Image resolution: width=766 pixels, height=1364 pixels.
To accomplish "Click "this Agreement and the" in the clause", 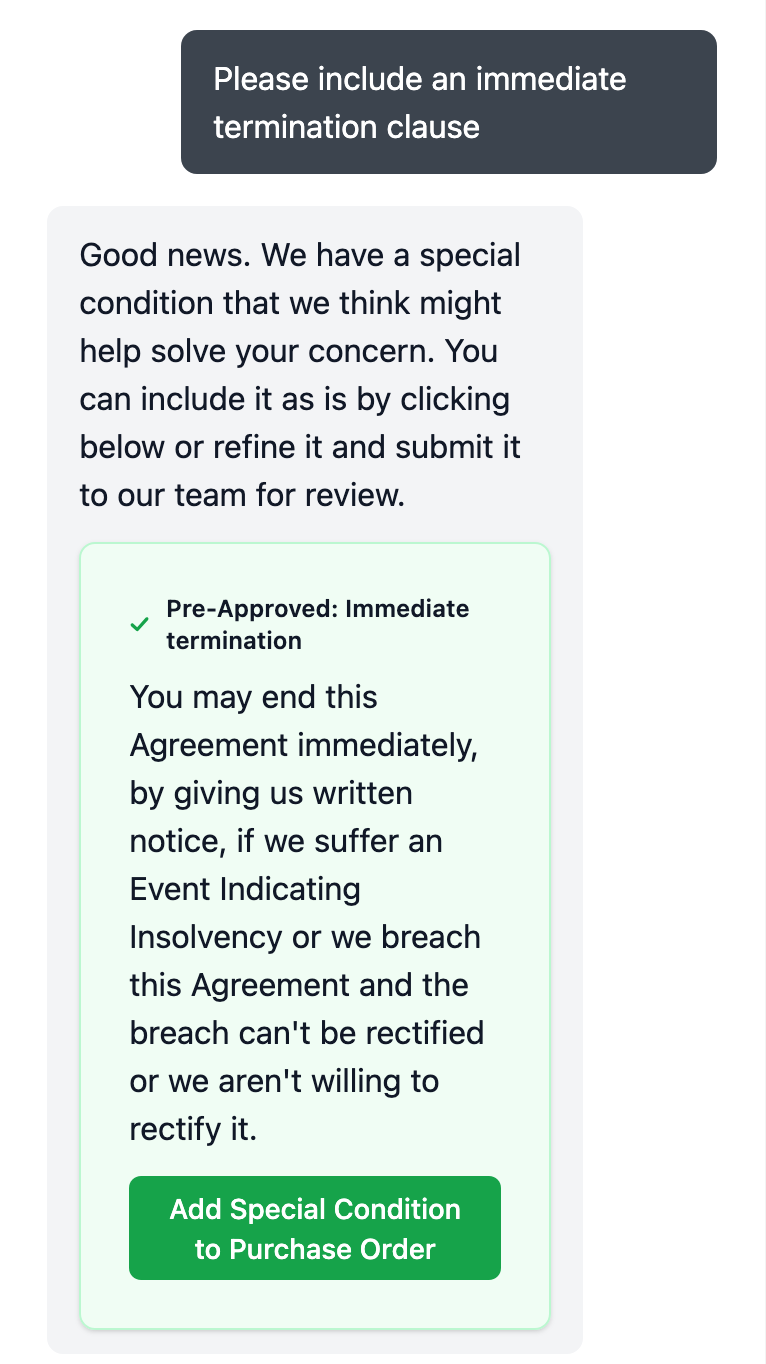I will click(299, 984).
